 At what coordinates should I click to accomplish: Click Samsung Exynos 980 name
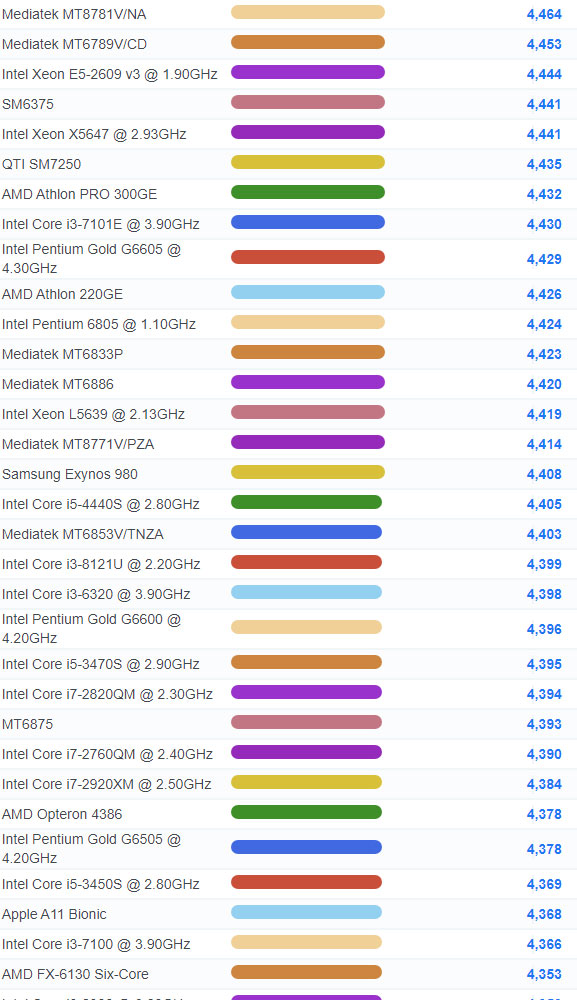click(70, 474)
